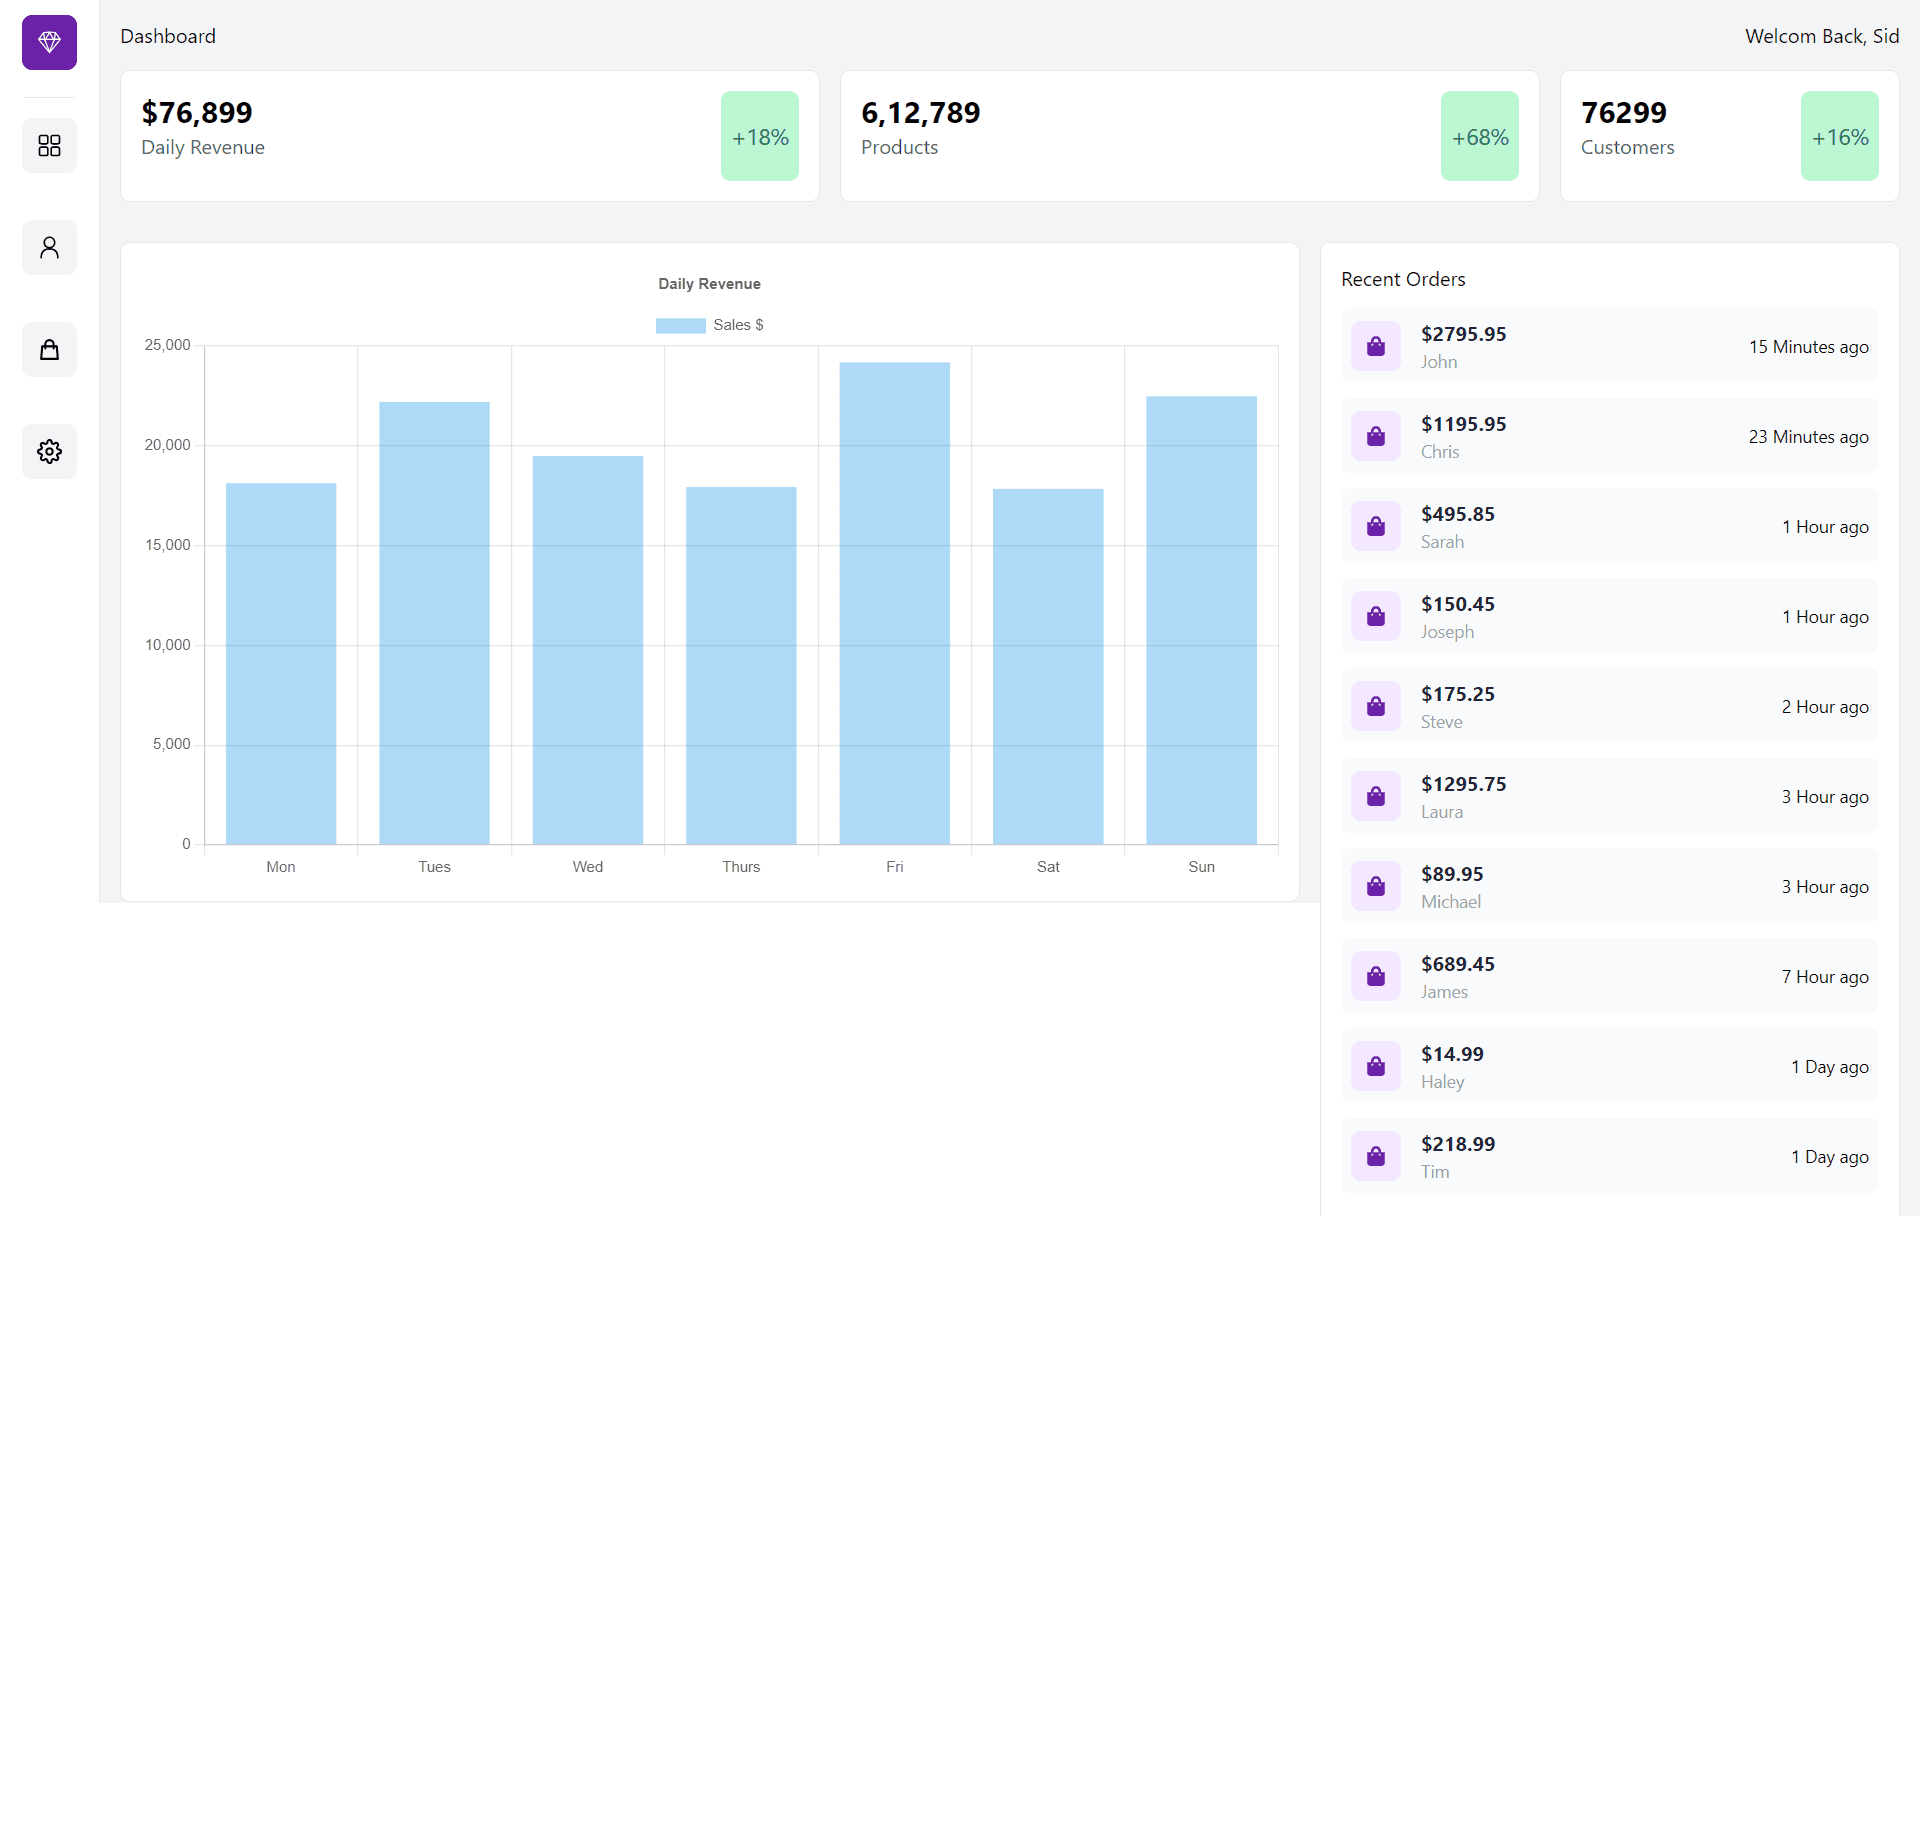The height and width of the screenshot is (1823, 1920).
Task: Click the bag icon on Tim's order
Action: [1376, 1156]
